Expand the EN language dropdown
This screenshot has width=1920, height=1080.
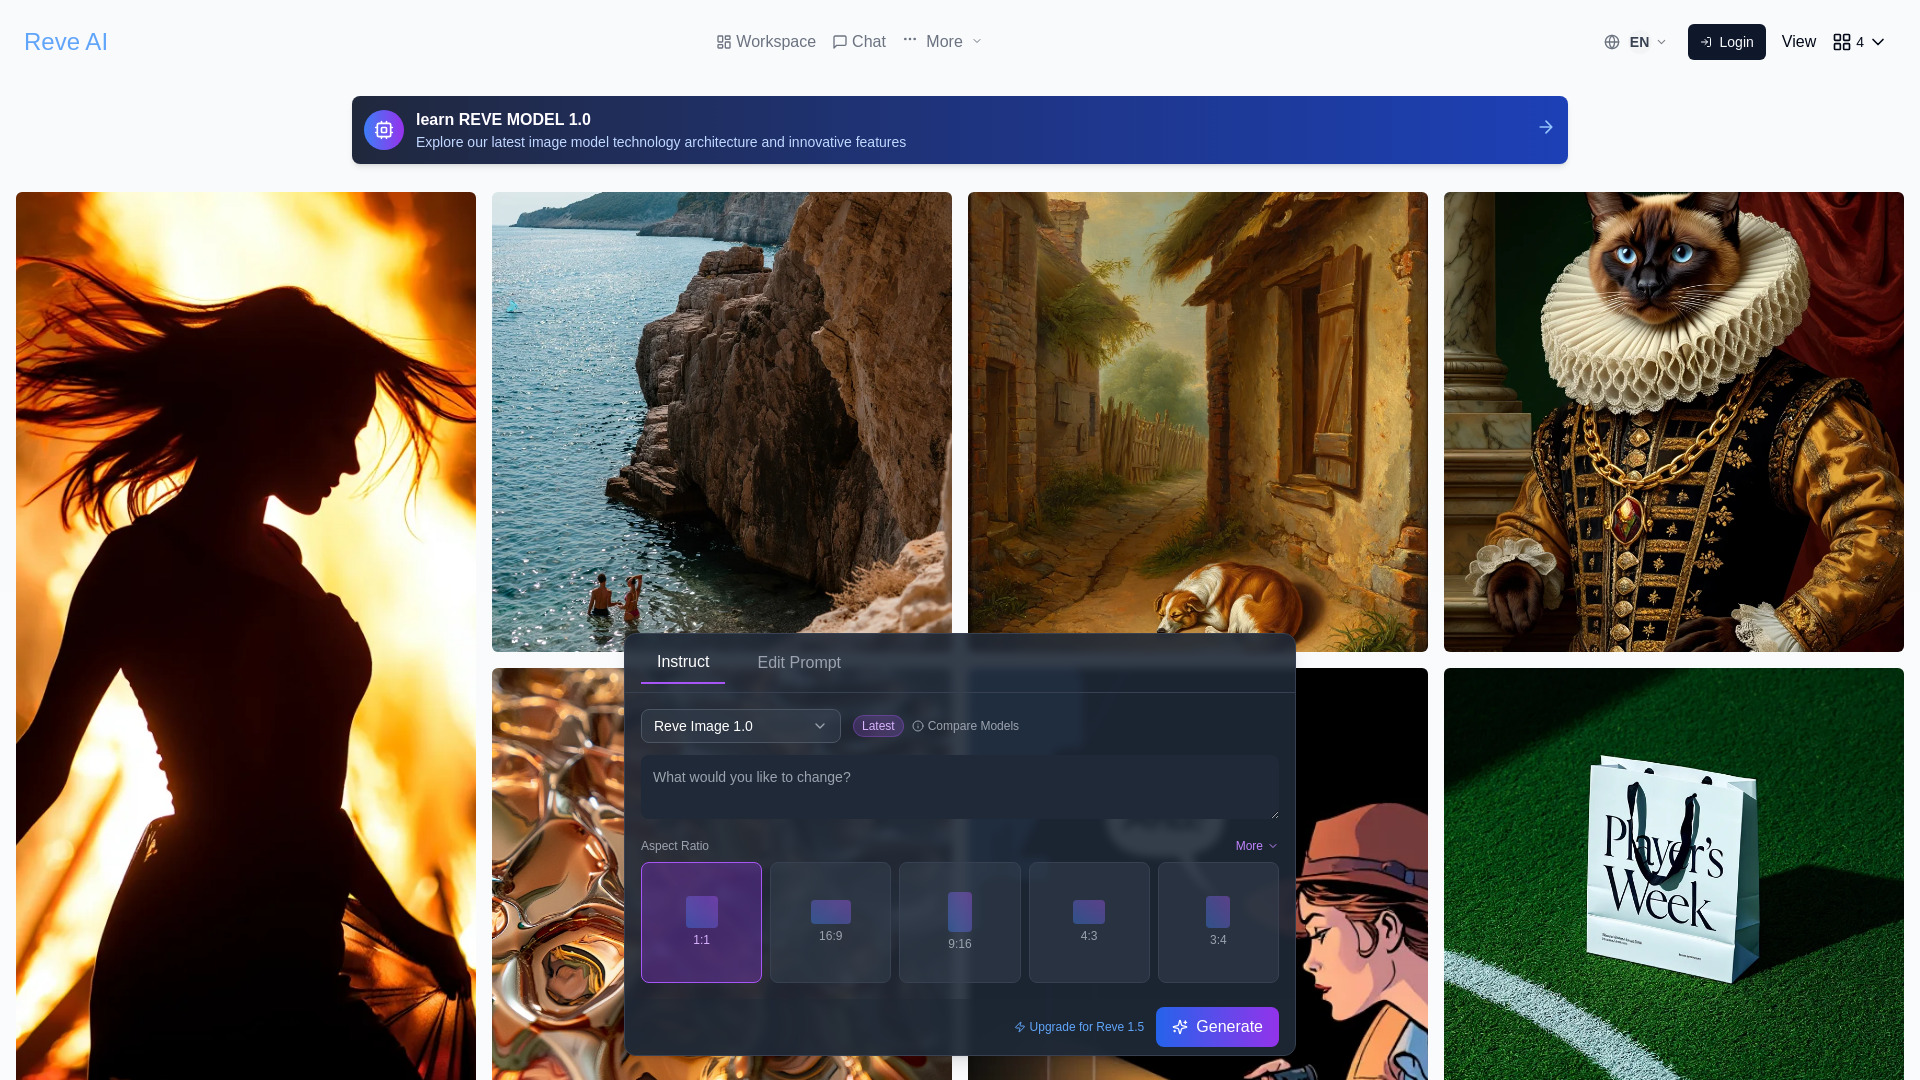[x=1635, y=41]
